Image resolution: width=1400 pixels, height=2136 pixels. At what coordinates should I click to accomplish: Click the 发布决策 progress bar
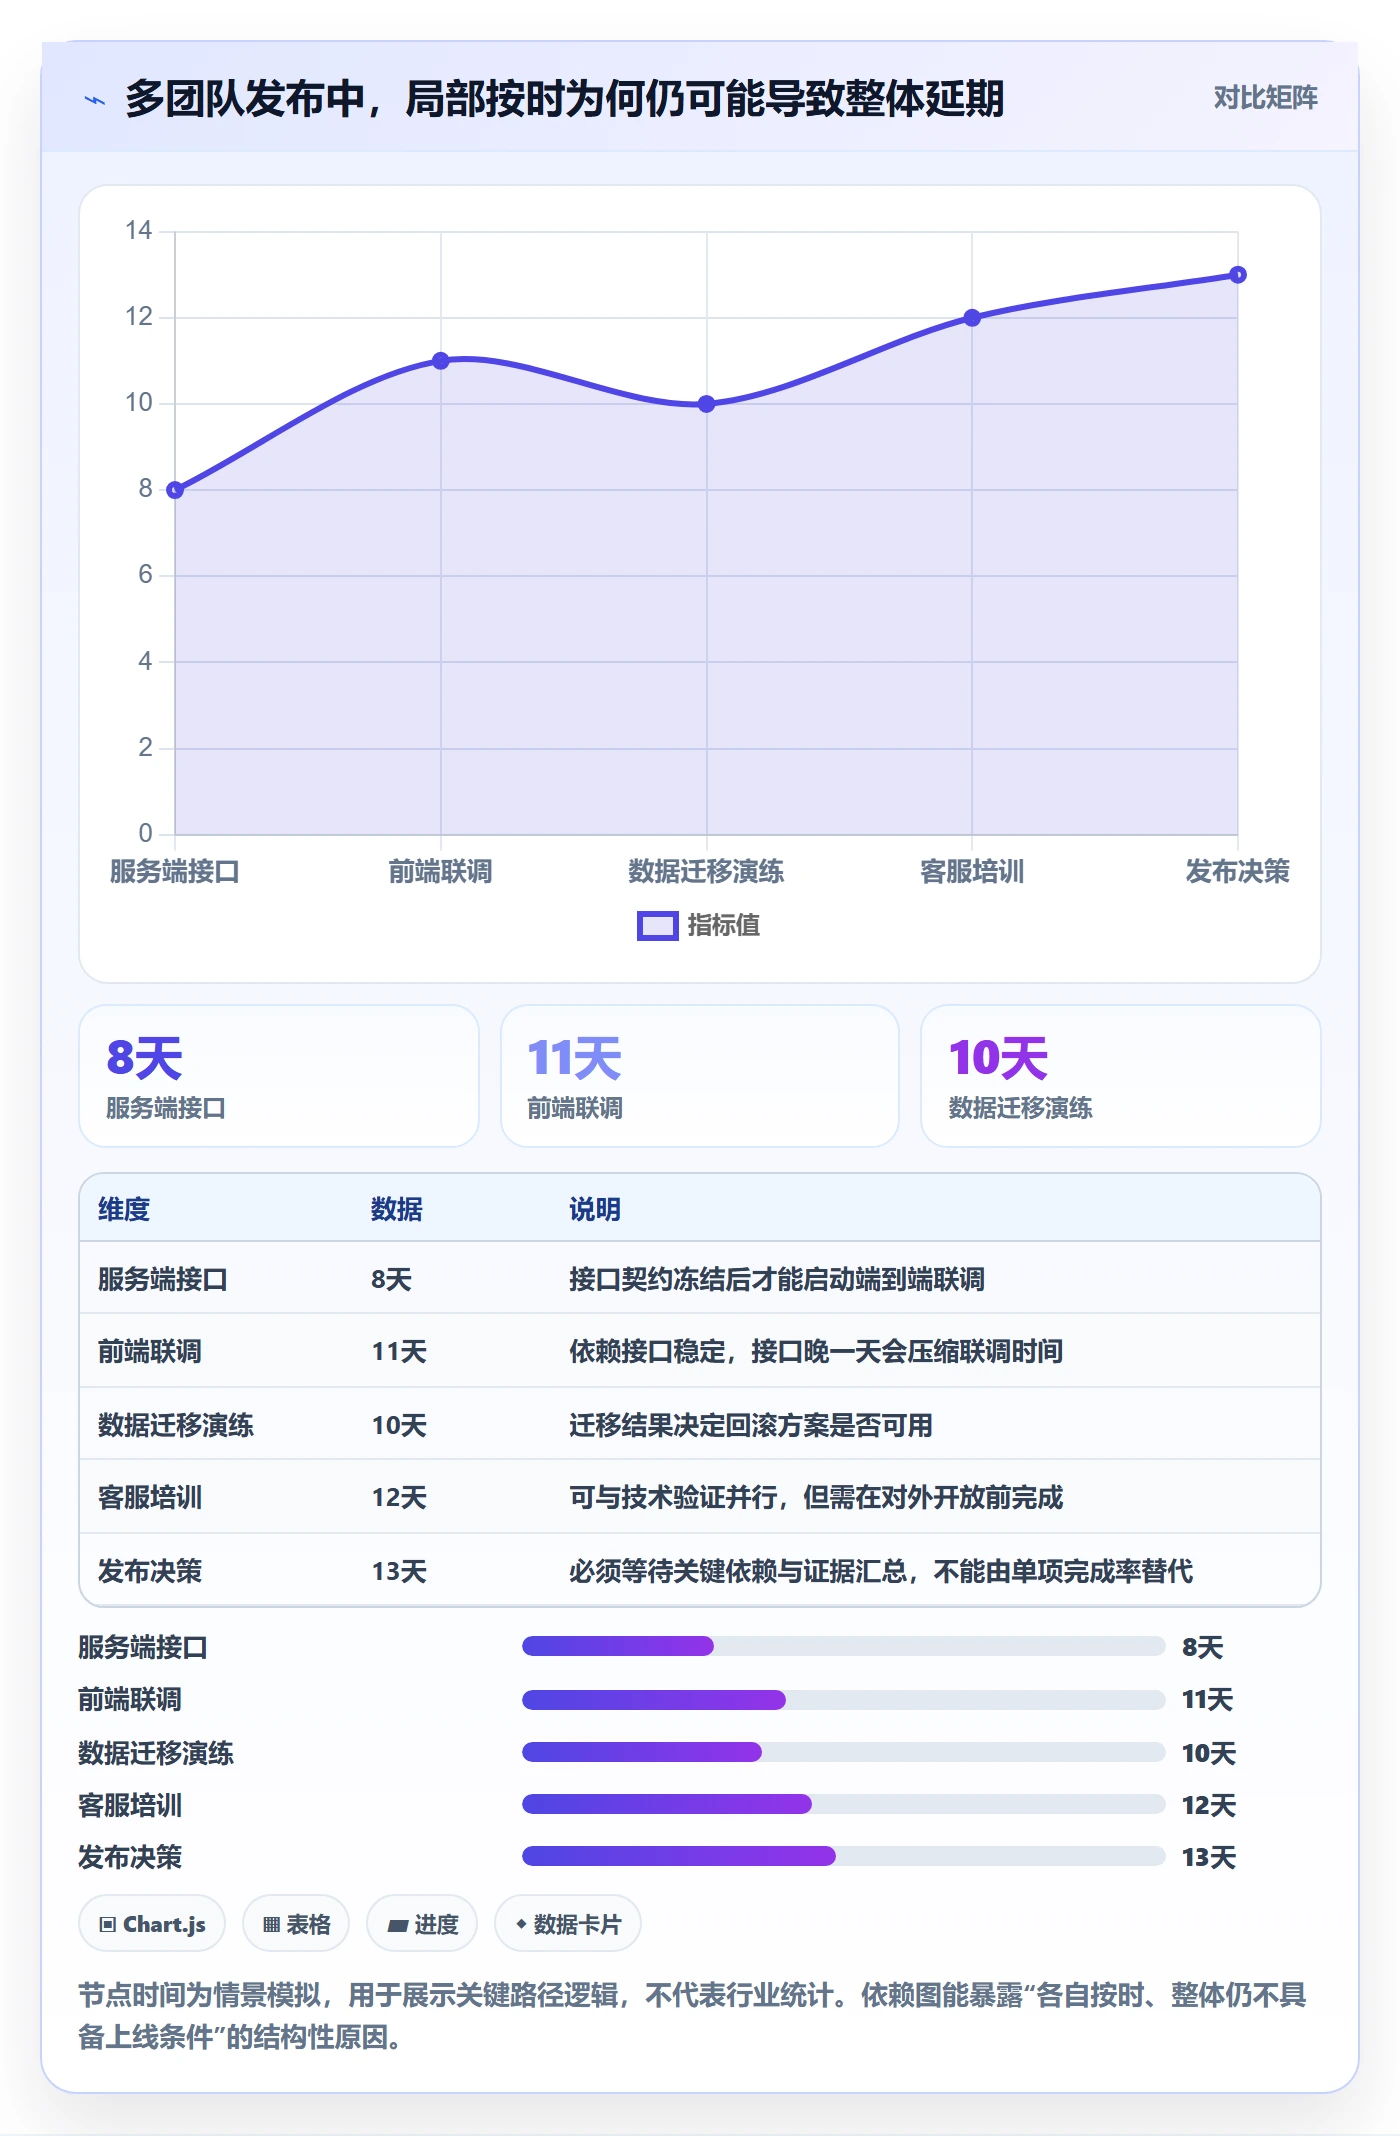tap(844, 1857)
